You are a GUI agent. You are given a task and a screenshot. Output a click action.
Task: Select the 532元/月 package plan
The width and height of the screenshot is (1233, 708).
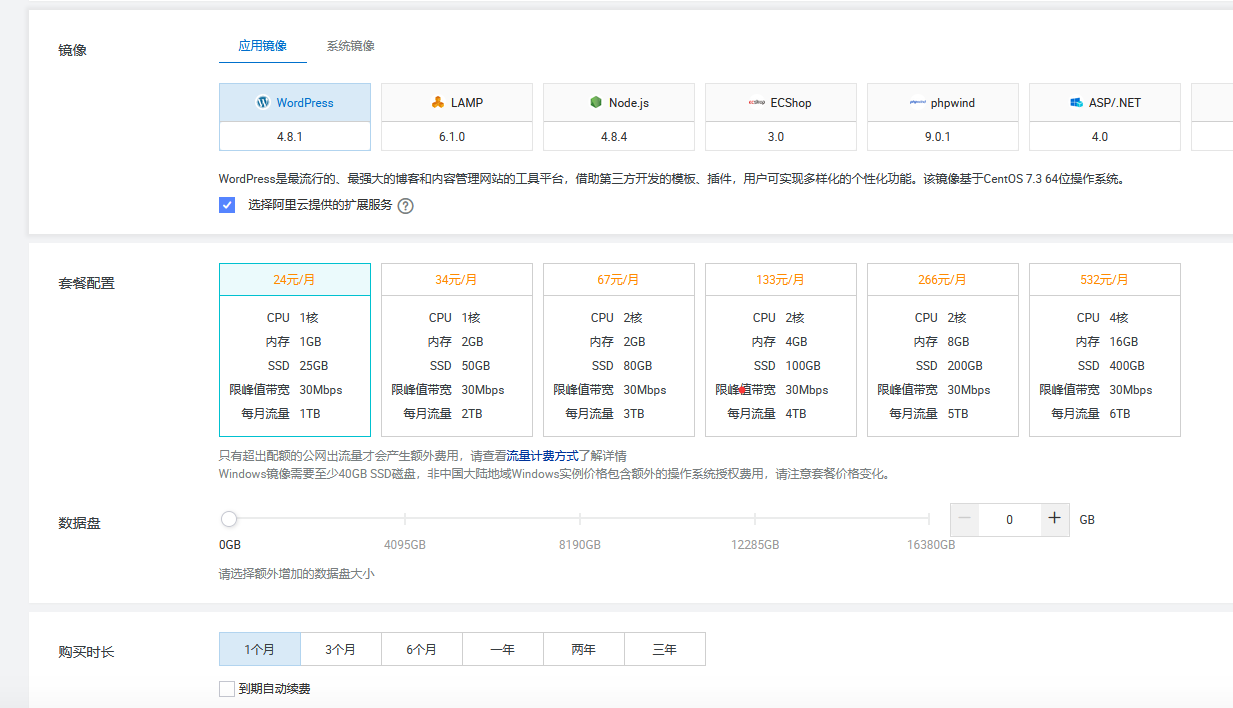click(1105, 350)
